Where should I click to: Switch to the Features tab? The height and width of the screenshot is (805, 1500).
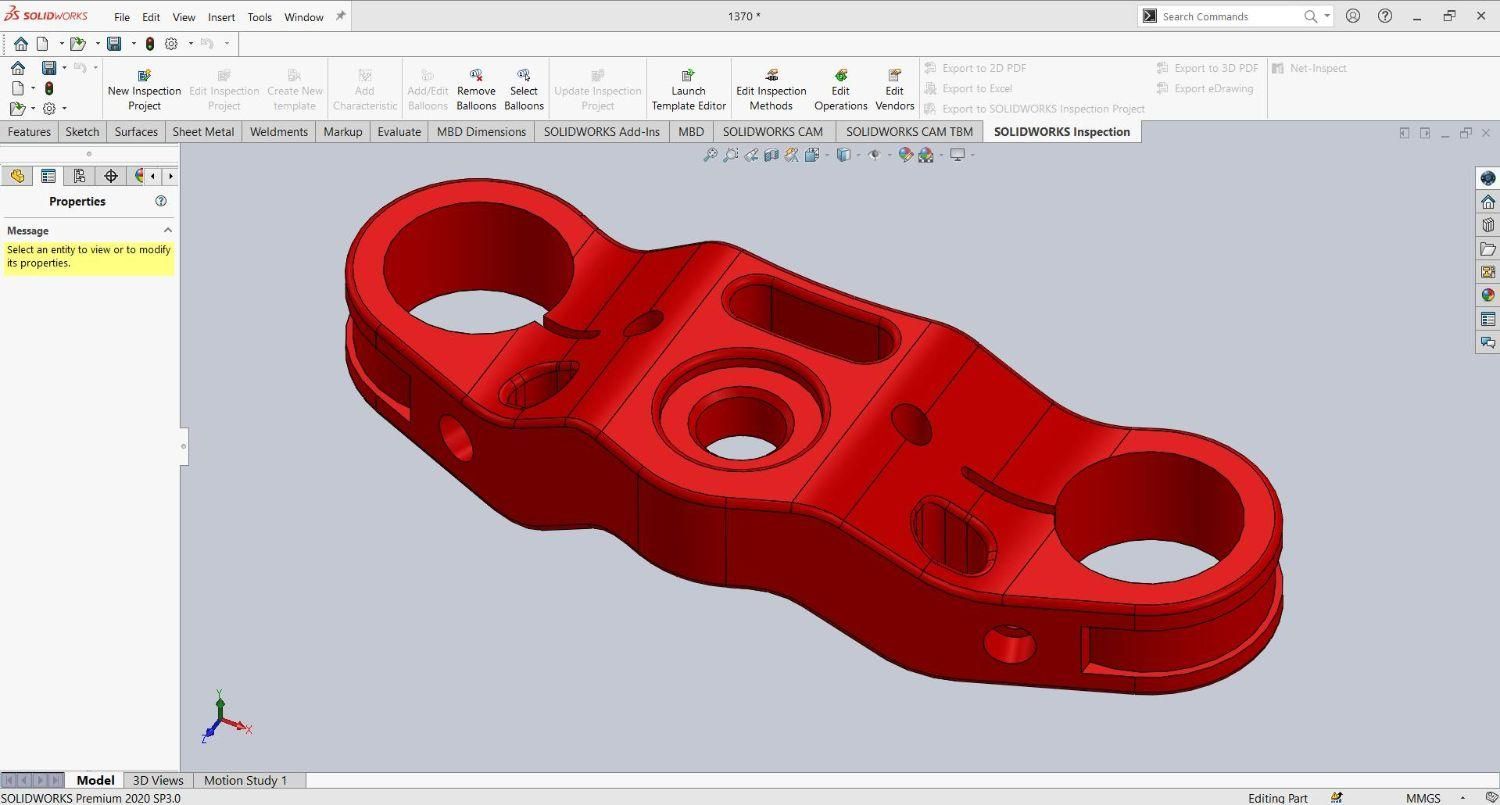pyautogui.click(x=29, y=132)
